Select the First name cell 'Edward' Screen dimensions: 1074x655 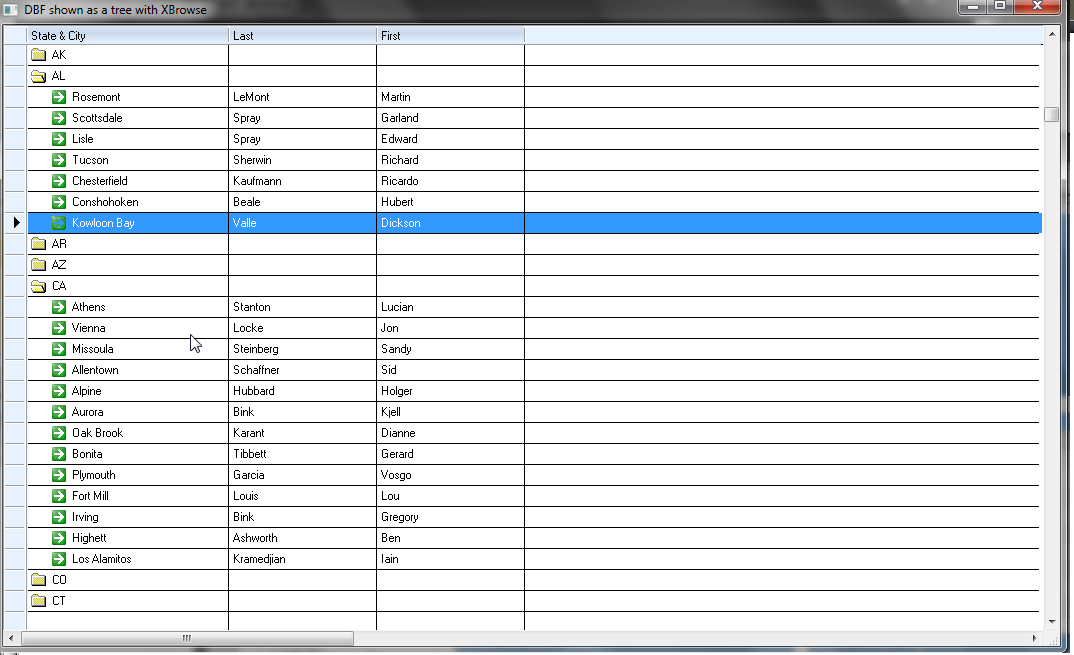(x=451, y=139)
